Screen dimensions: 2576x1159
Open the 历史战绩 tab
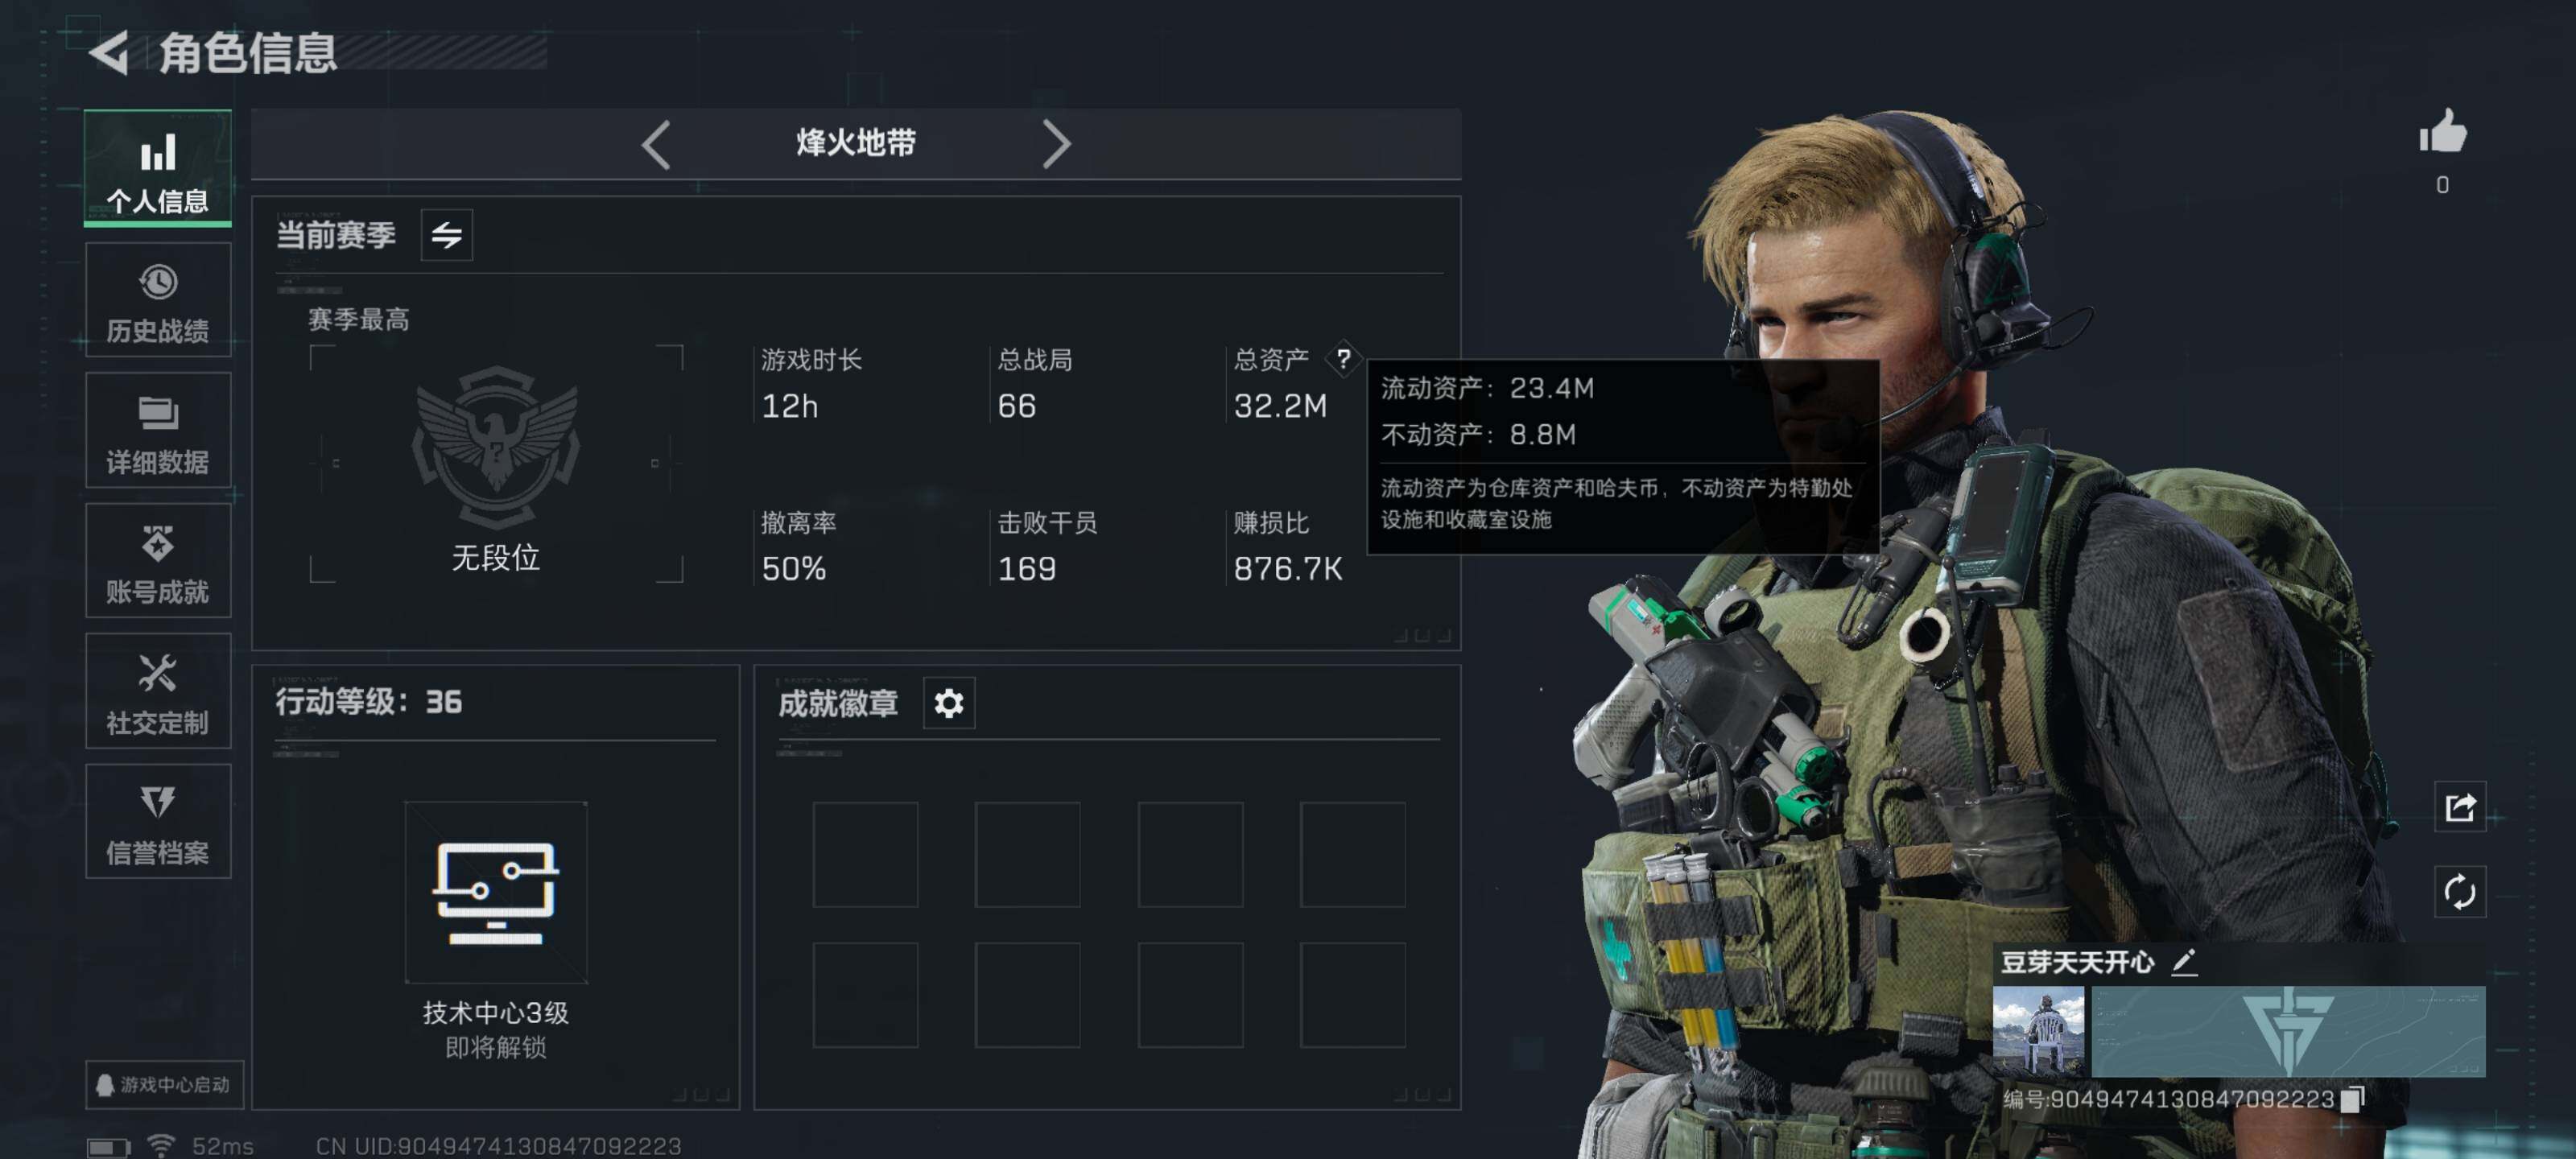coord(158,300)
